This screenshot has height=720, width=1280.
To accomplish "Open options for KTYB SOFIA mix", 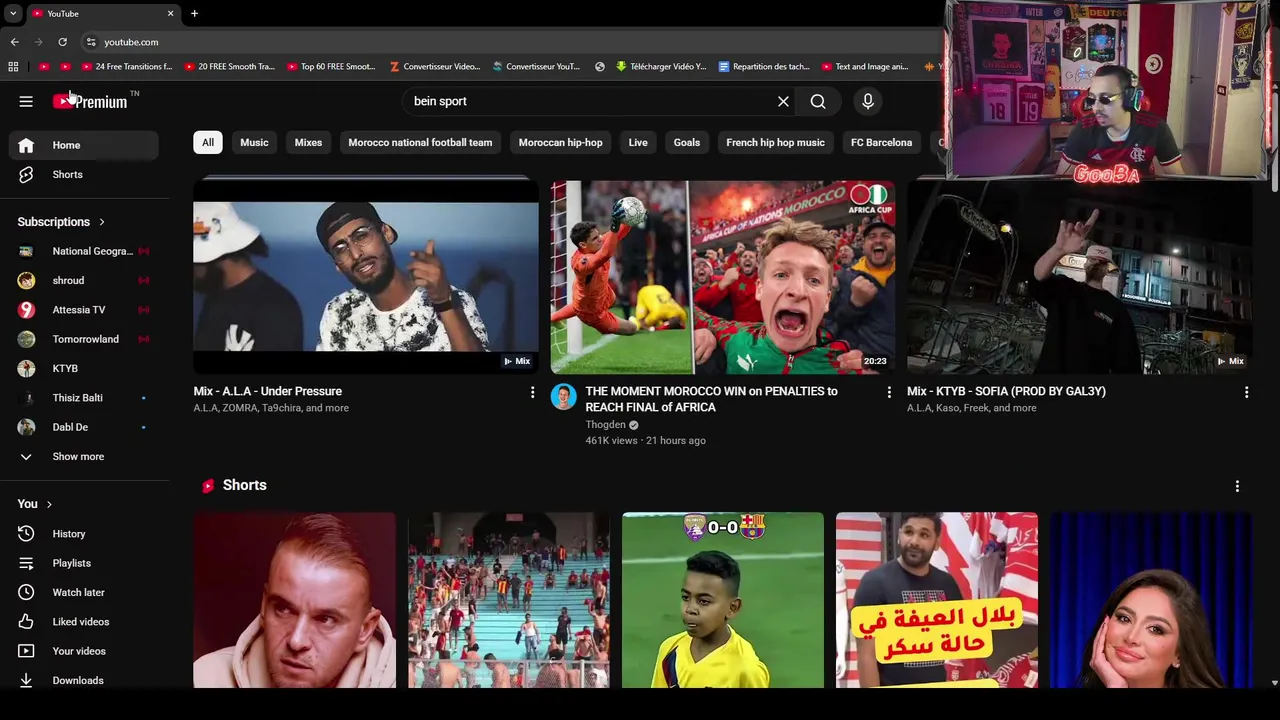I will [1246, 393].
